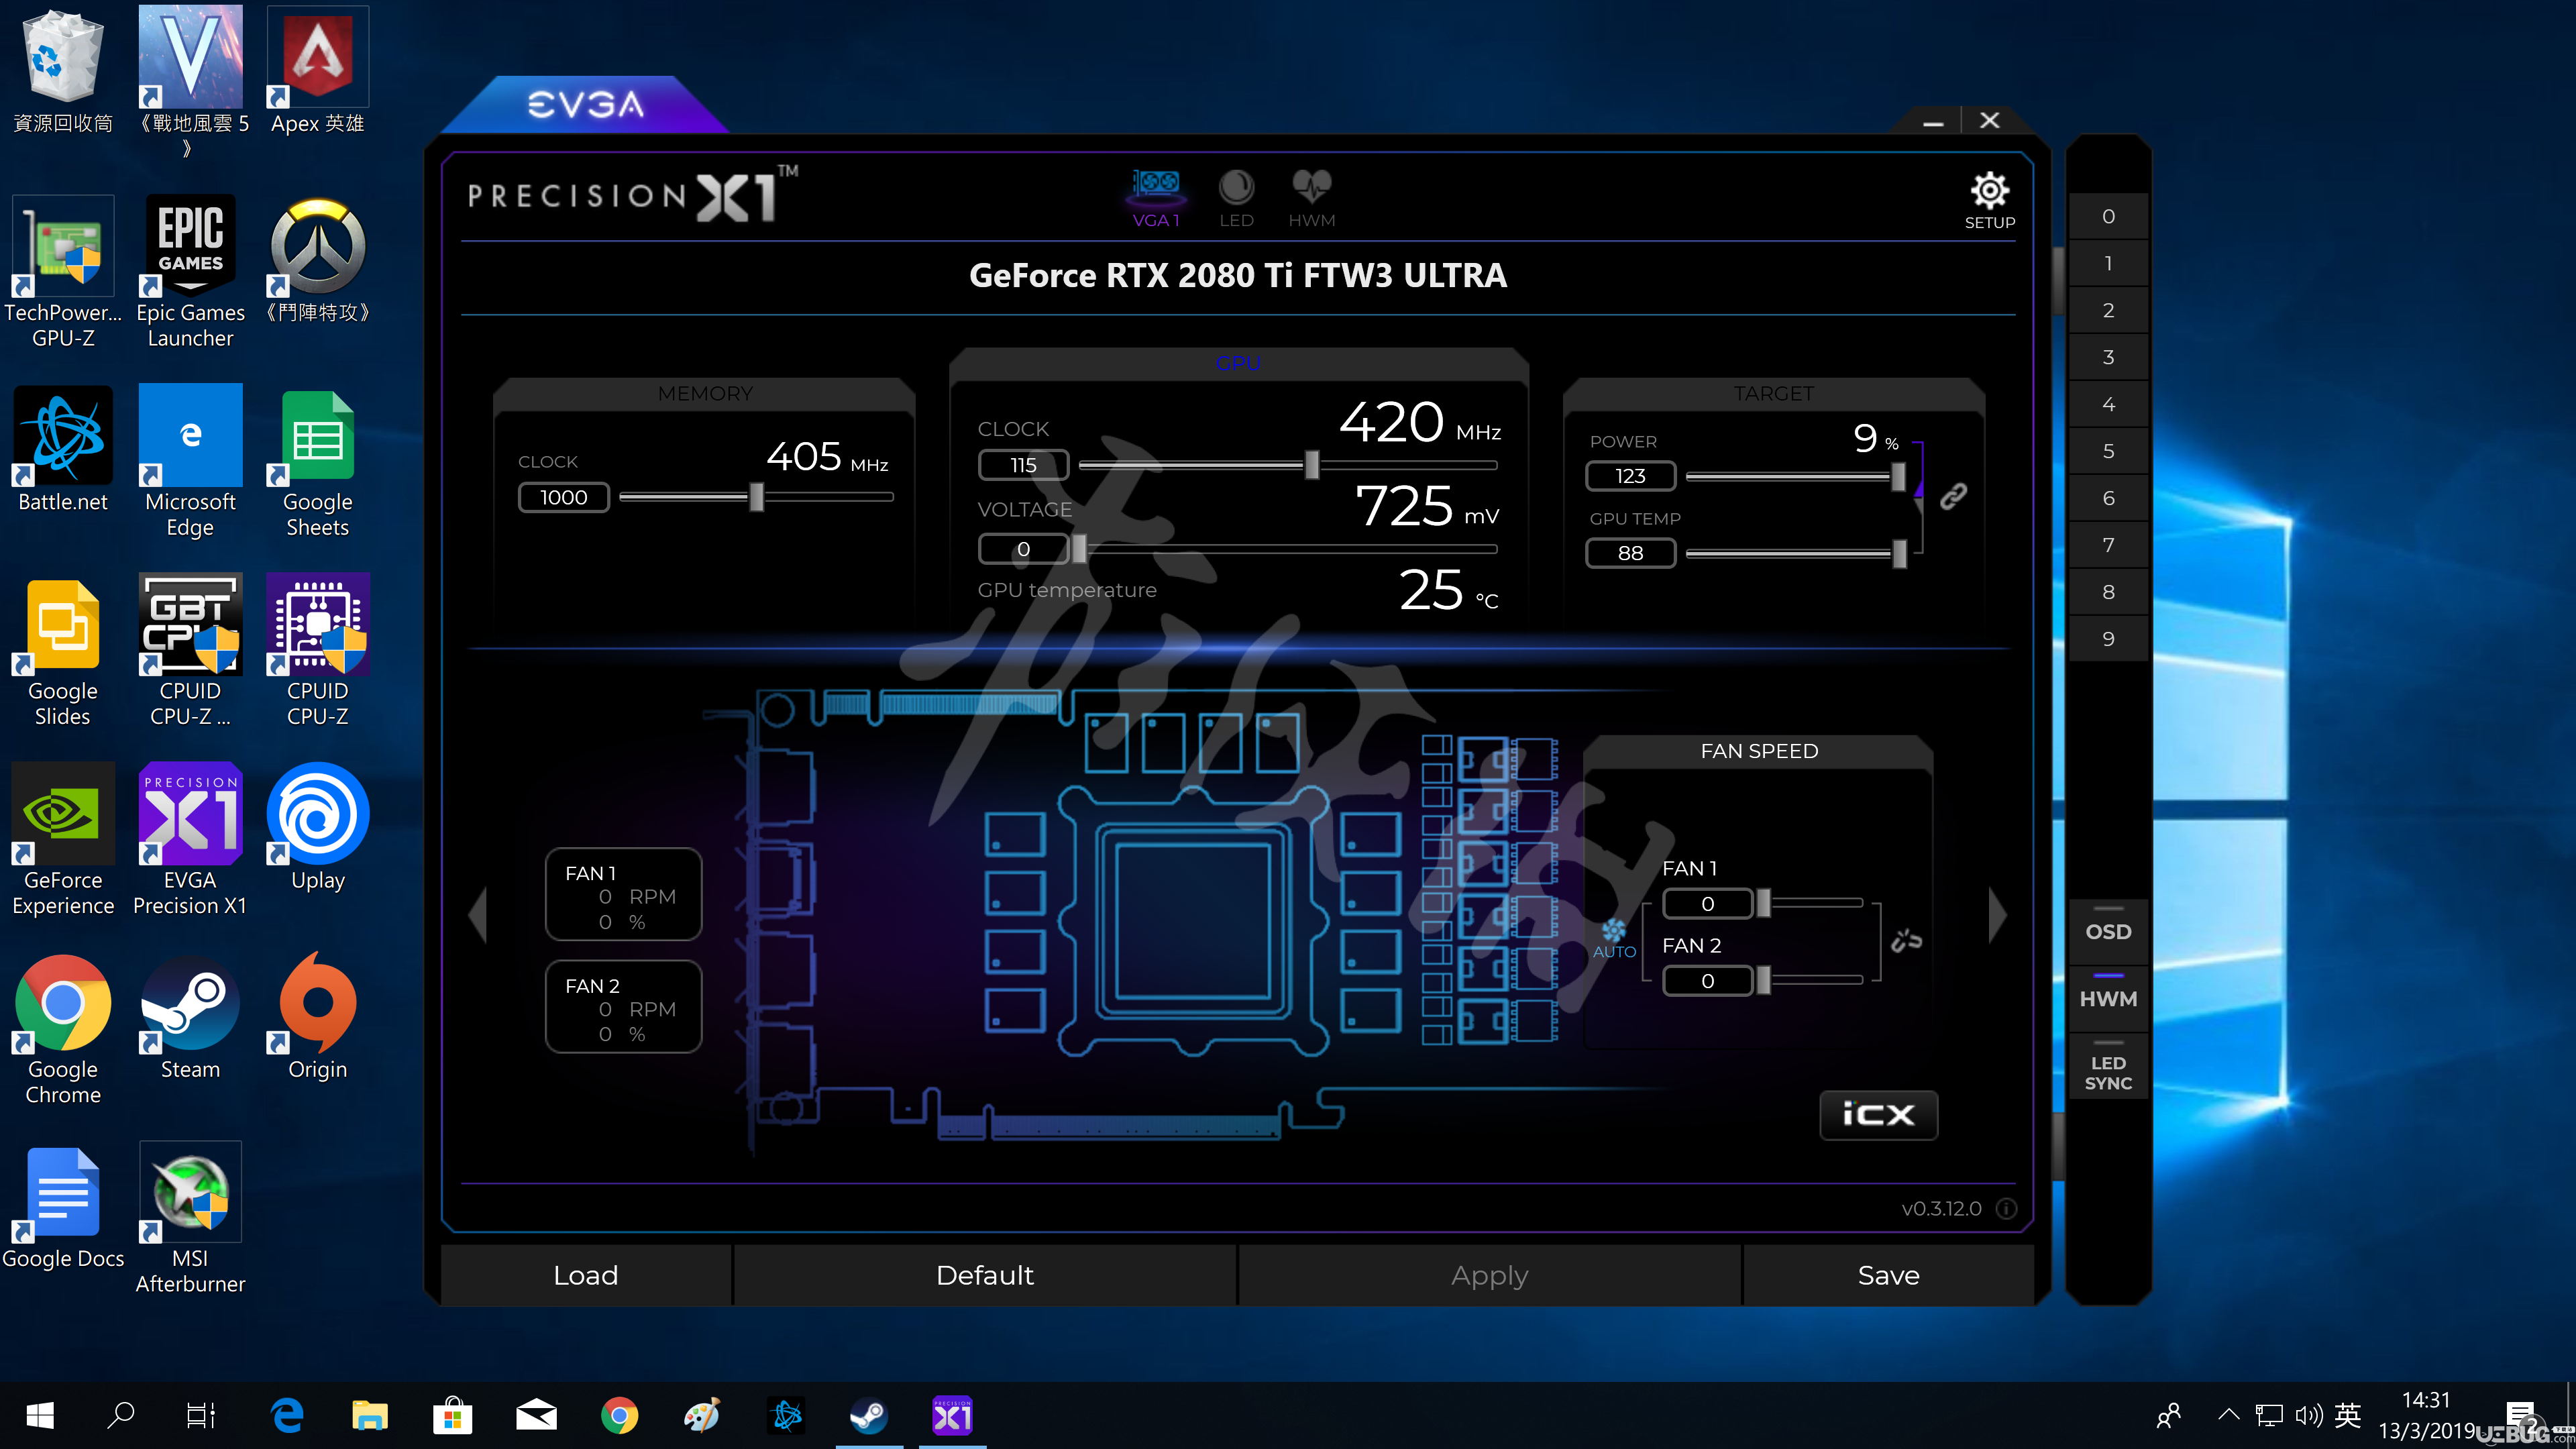The width and height of the screenshot is (2576, 1449).
Task: Select profile slot 3
Action: (2108, 357)
